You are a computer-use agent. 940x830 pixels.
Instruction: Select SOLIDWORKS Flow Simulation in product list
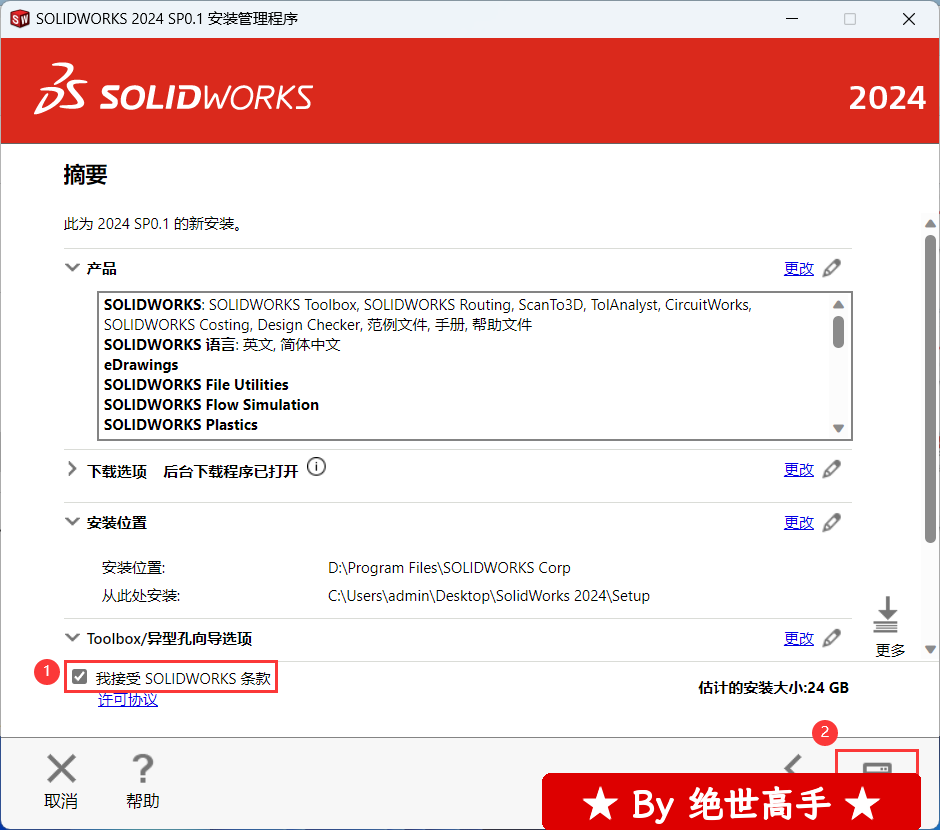(x=211, y=405)
